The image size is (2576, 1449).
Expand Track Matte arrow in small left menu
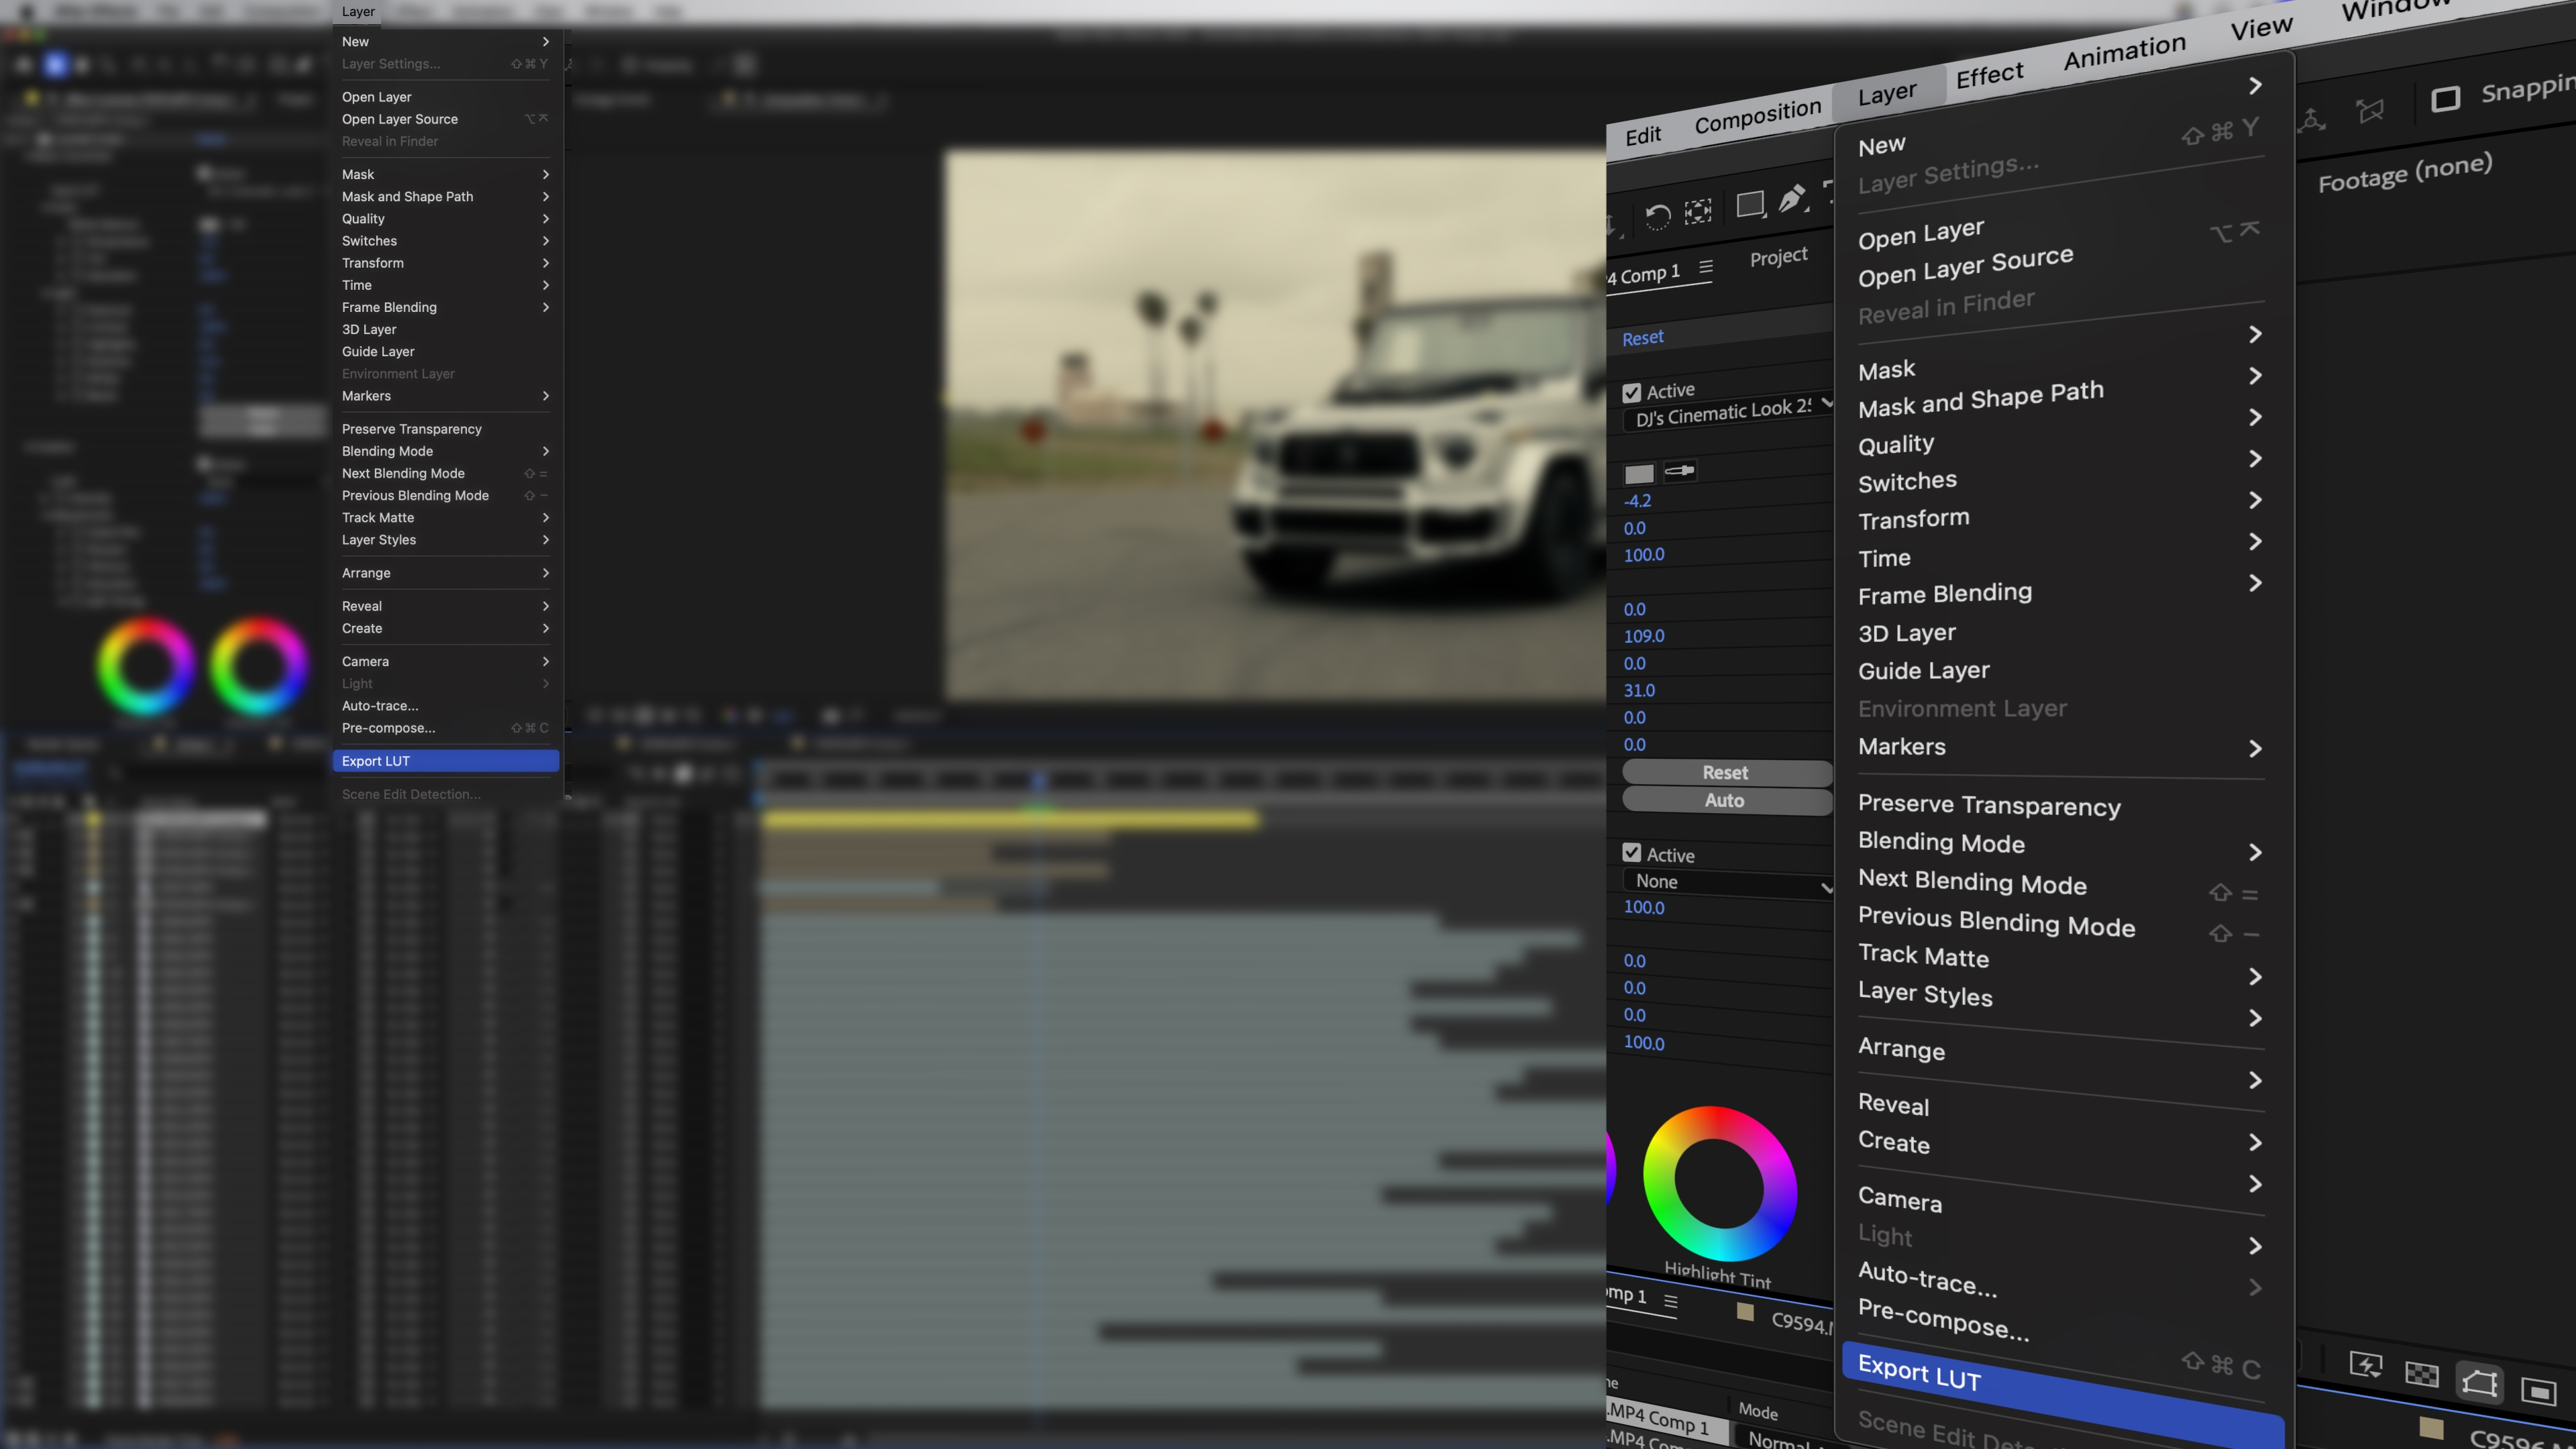pos(546,518)
